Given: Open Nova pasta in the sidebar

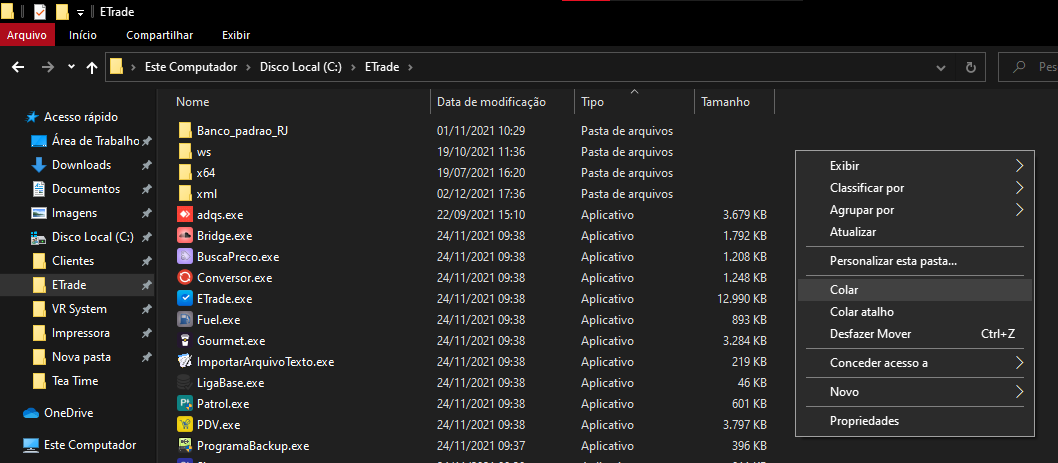Looking at the screenshot, I should point(81,357).
